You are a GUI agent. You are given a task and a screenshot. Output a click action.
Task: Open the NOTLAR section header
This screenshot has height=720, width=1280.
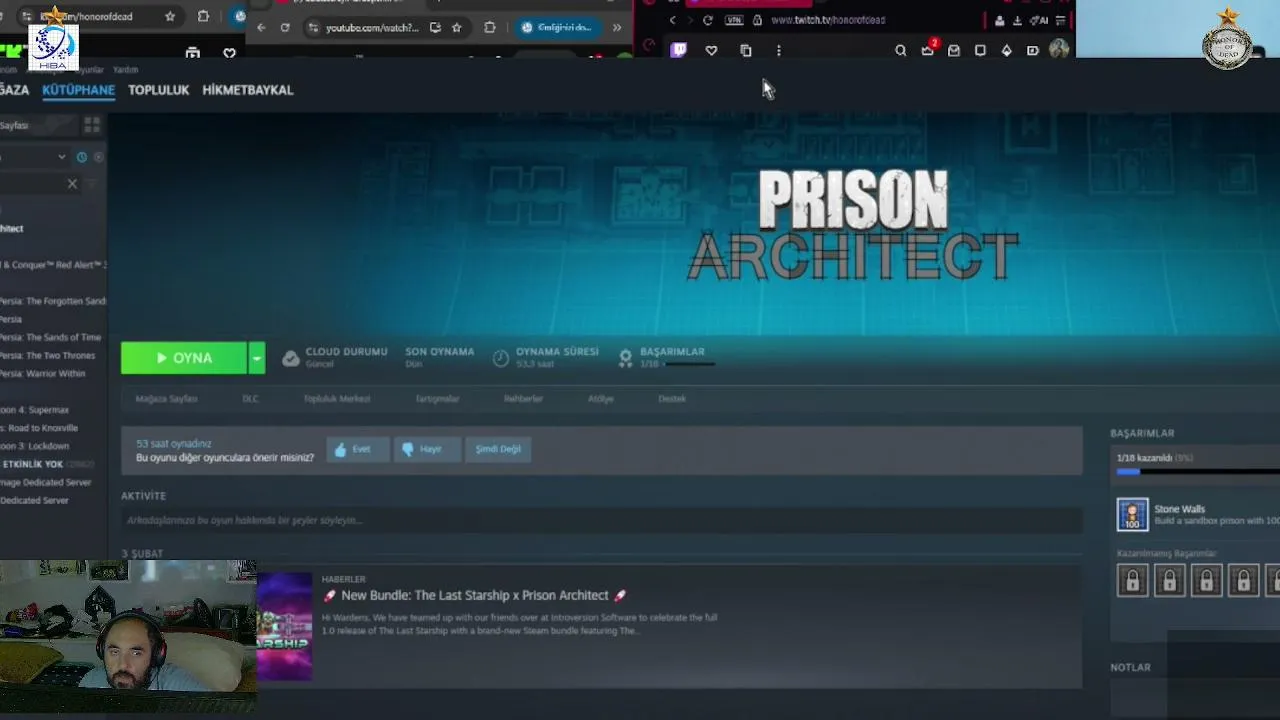[x=1131, y=667]
